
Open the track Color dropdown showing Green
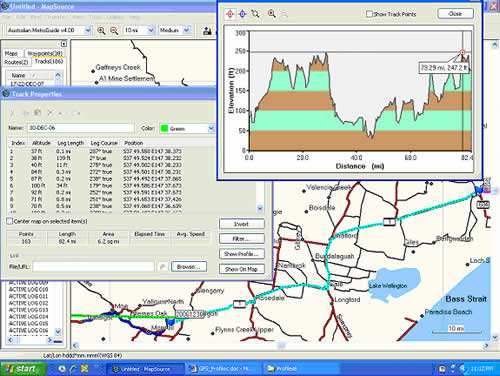(187, 129)
